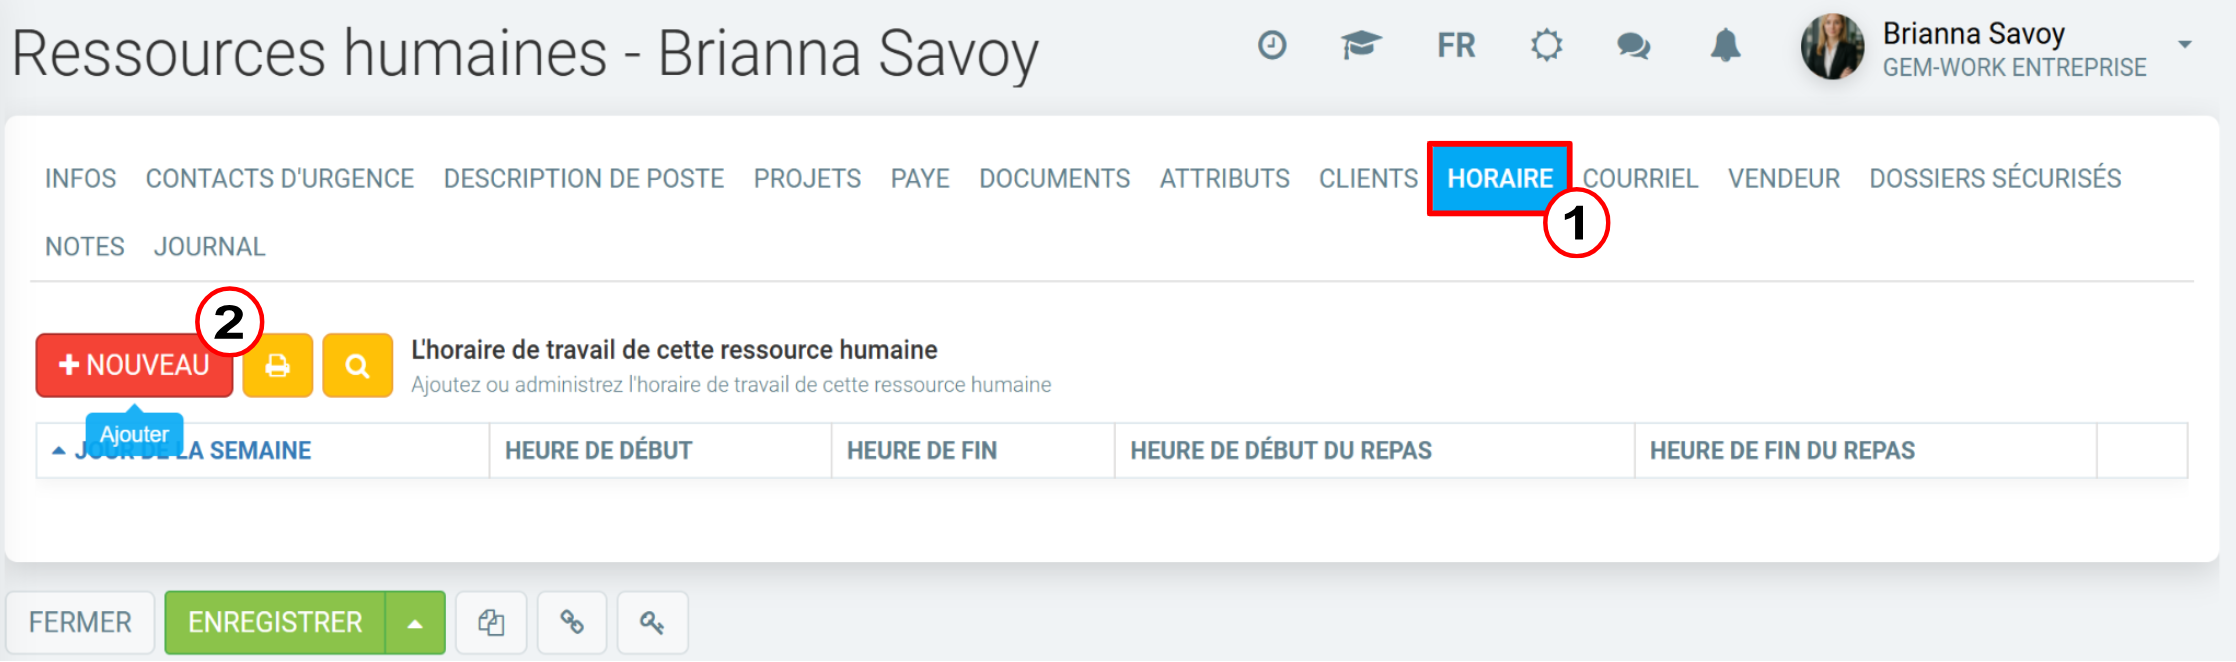Open the INFOS tab
Screen dimensions: 2236x662
point(81,179)
